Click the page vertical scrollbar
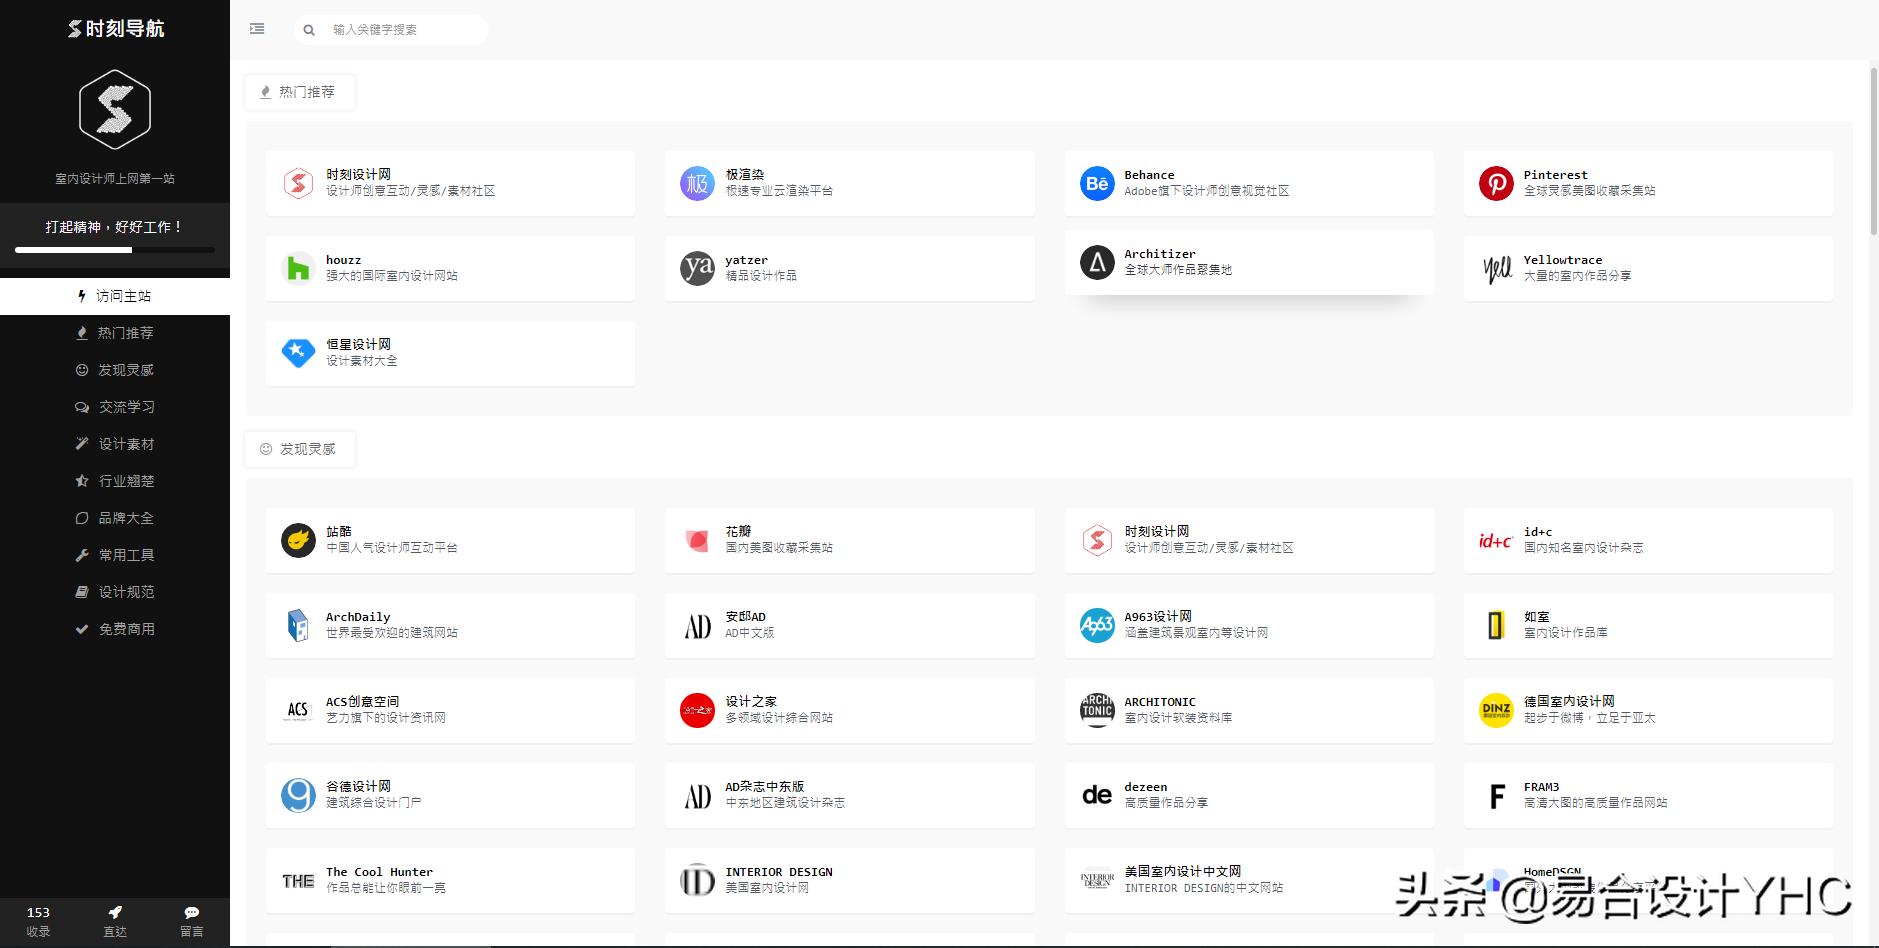 [1874, 150]
